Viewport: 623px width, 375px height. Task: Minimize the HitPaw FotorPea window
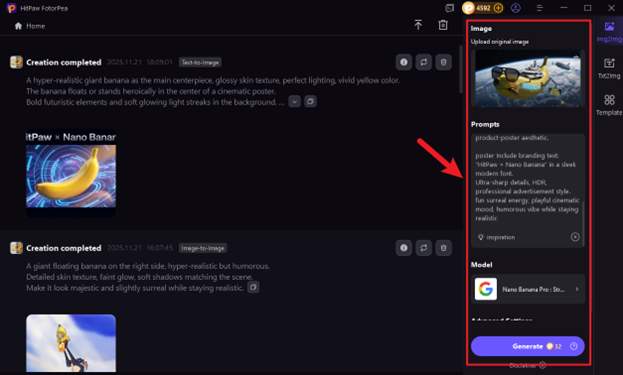pos(564,8)
